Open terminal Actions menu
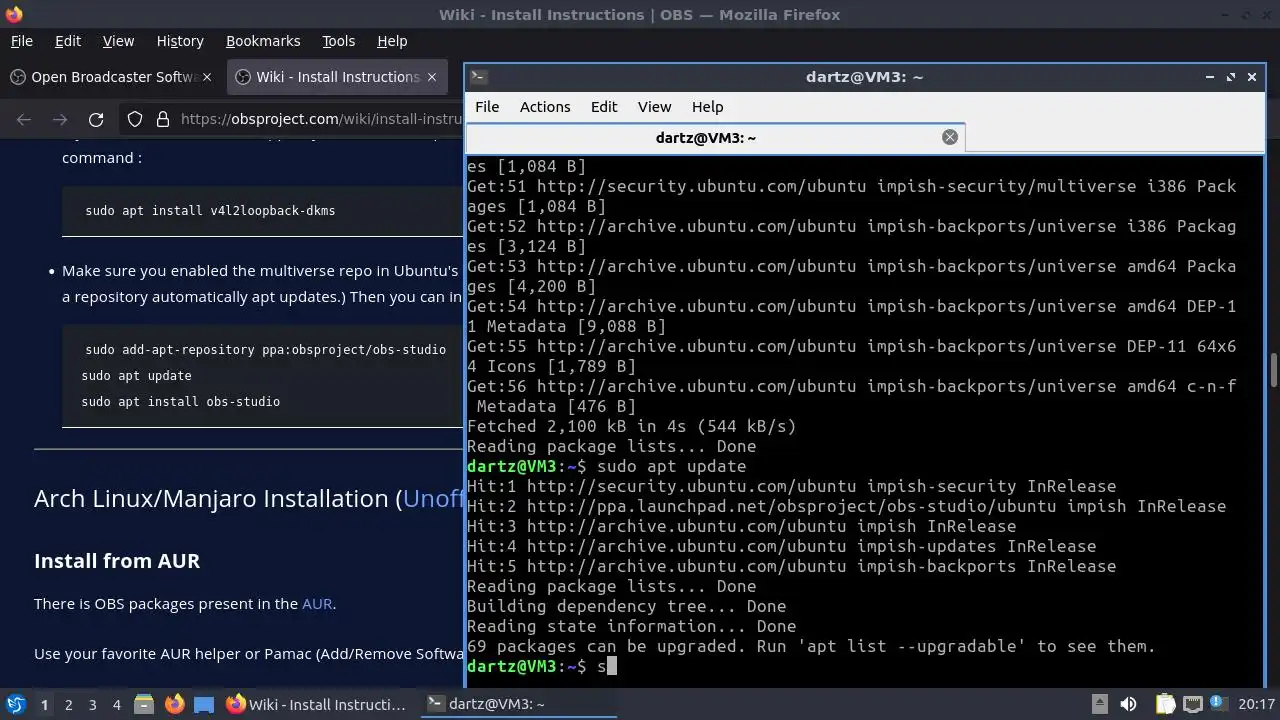The image size is (1280, 720). pos(545,107)
